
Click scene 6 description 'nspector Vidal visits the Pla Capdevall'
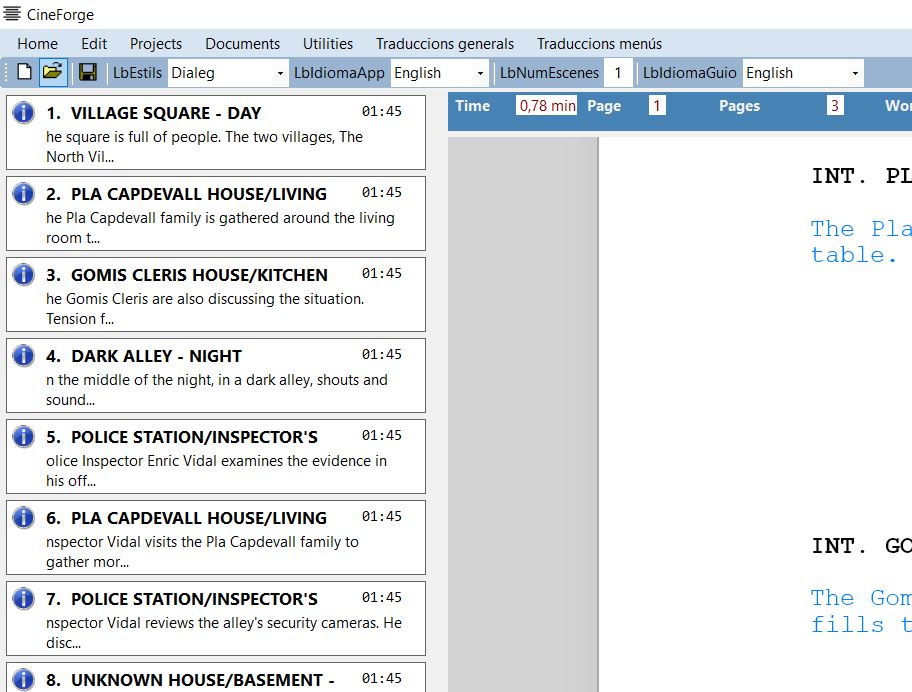pos(202,551)
